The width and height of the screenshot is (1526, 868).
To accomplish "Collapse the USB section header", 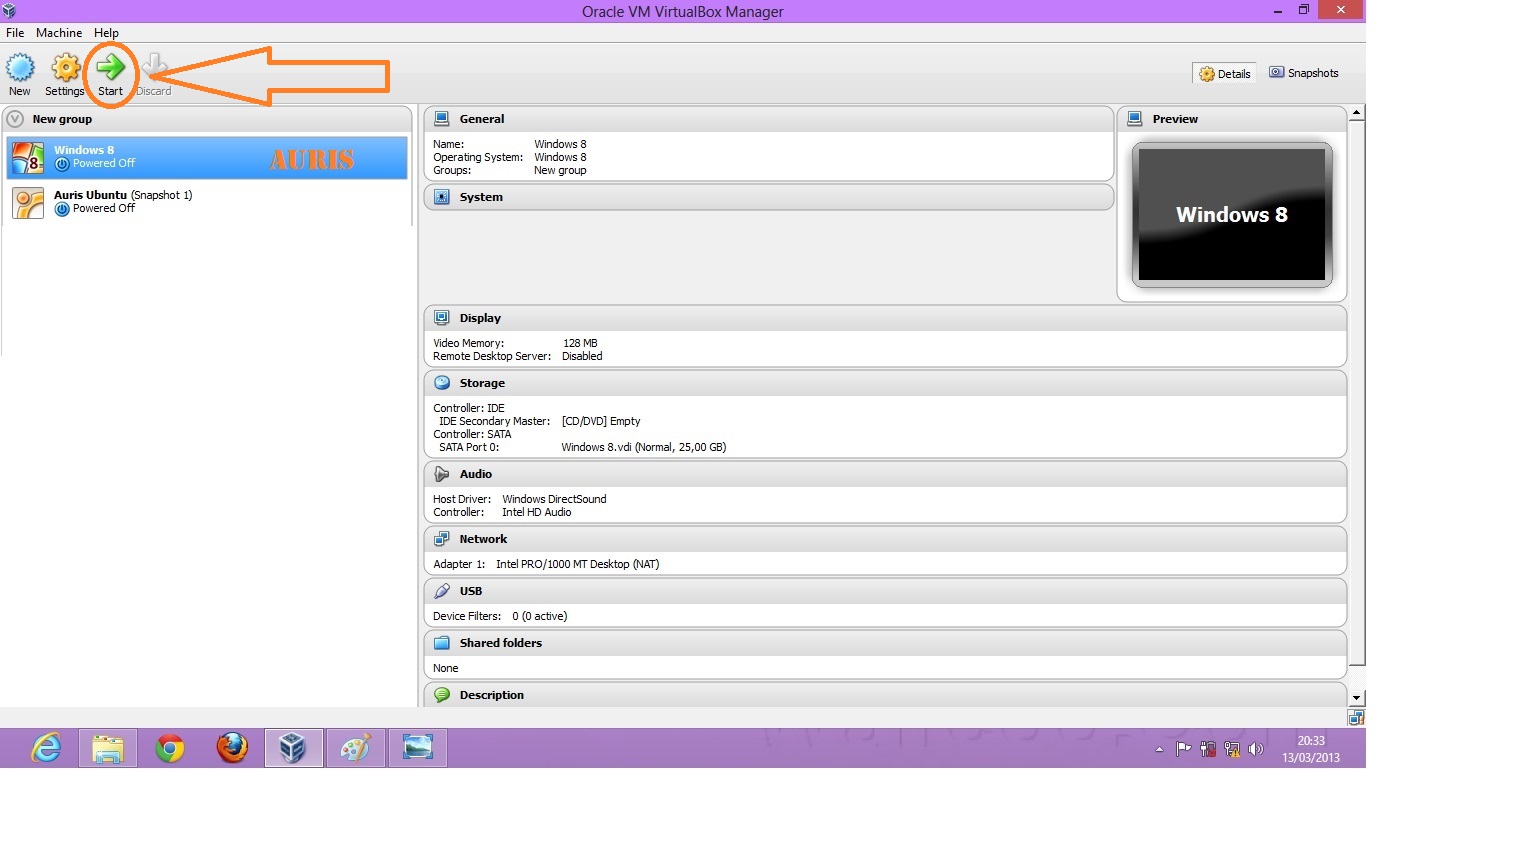I will point(885,591).
